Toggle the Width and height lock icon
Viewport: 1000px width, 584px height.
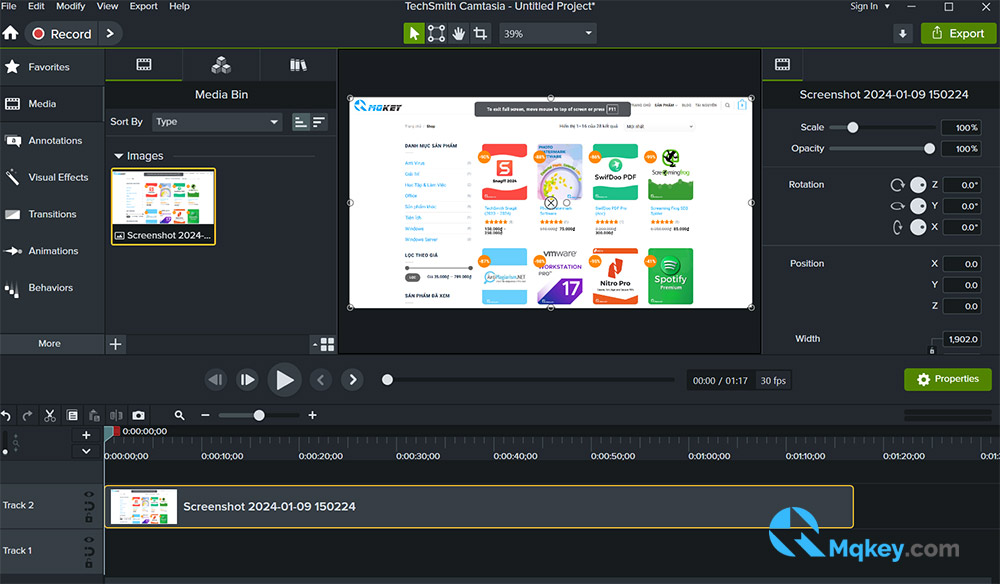[932, 351]
